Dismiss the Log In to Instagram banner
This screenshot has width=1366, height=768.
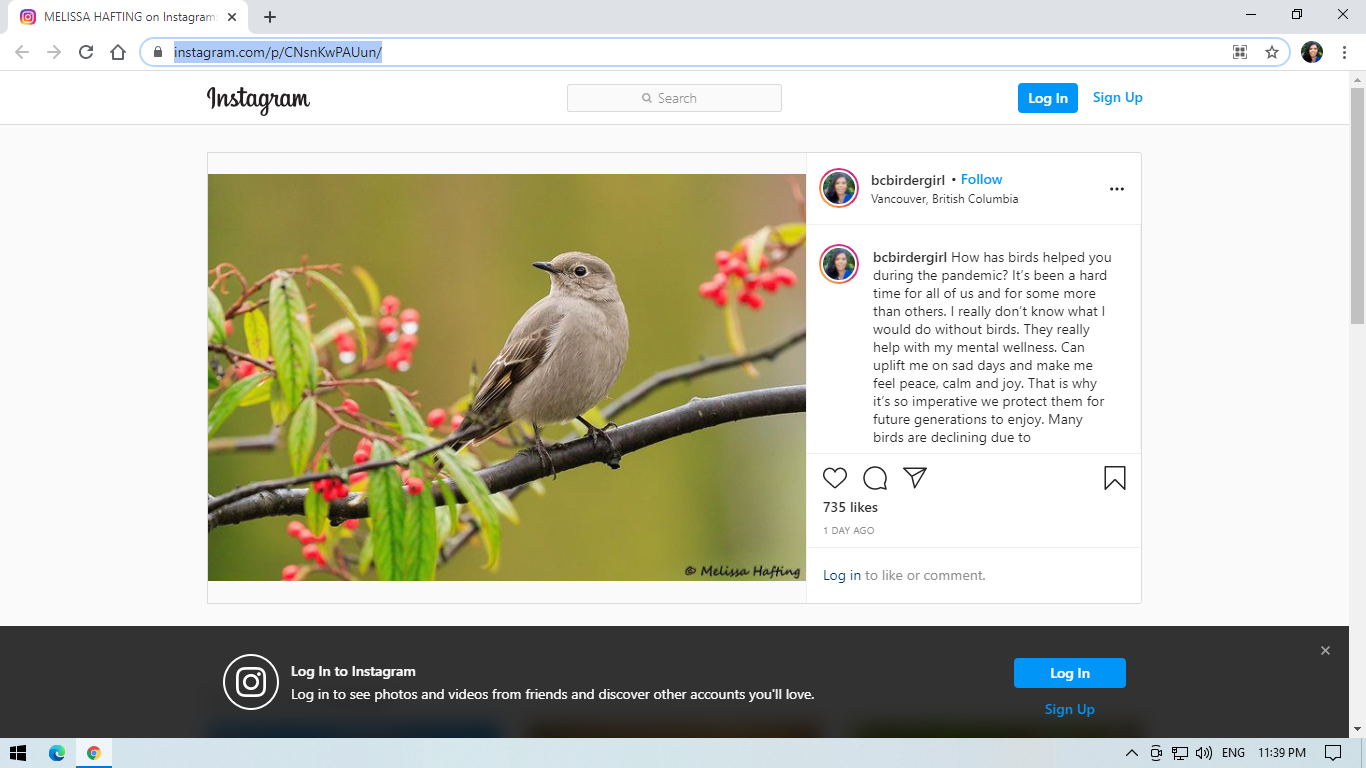[1325, 651]
